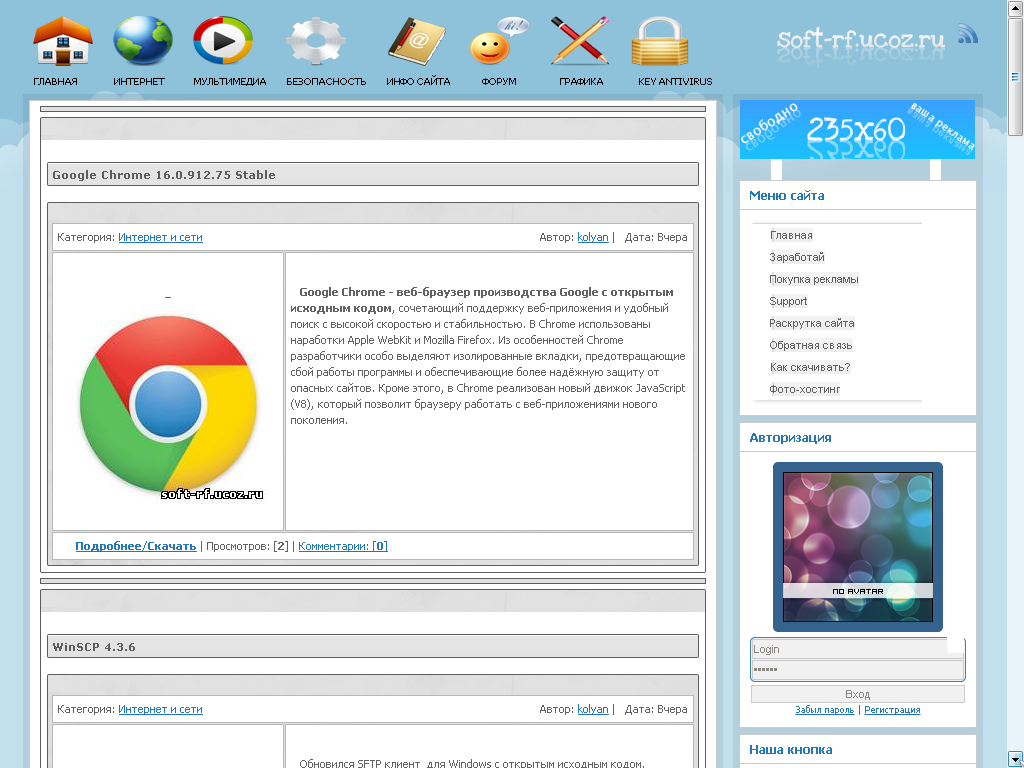Screen dimensions: 1024x768
Task: Select the ИНТЕРНЕТ label in top navigation
Action: [139, 82]
